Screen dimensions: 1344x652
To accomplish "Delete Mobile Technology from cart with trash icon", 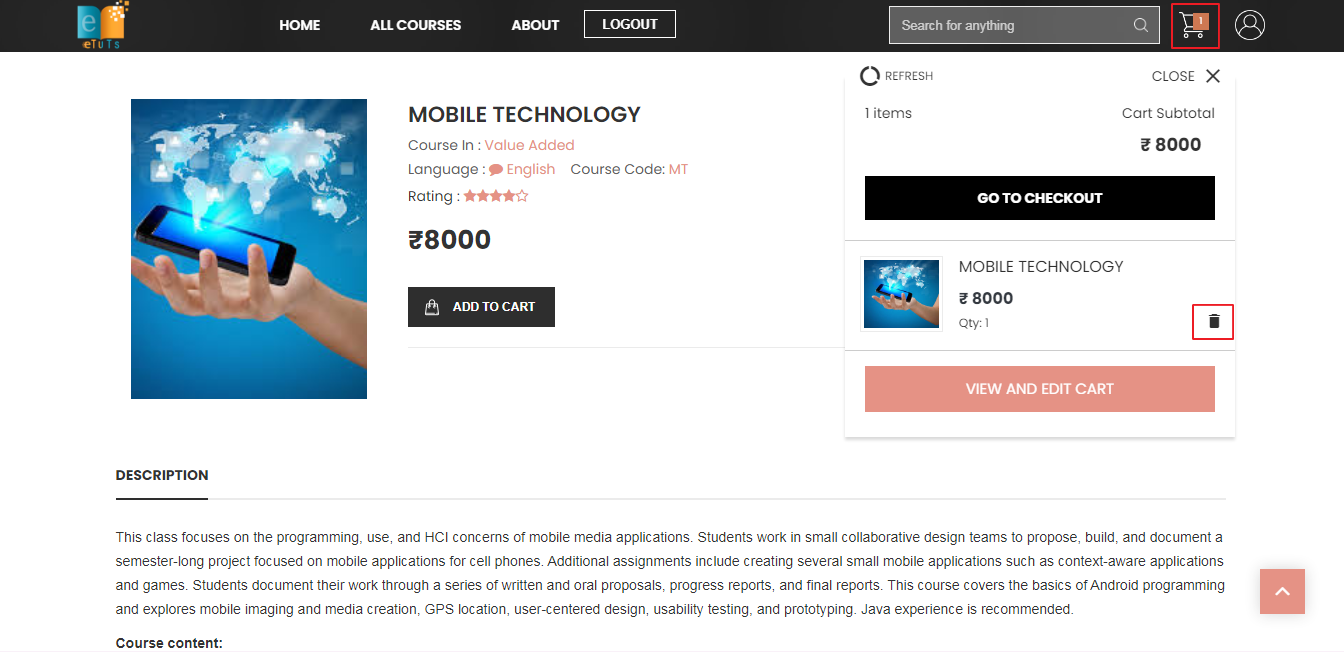I will (1213, 322).
